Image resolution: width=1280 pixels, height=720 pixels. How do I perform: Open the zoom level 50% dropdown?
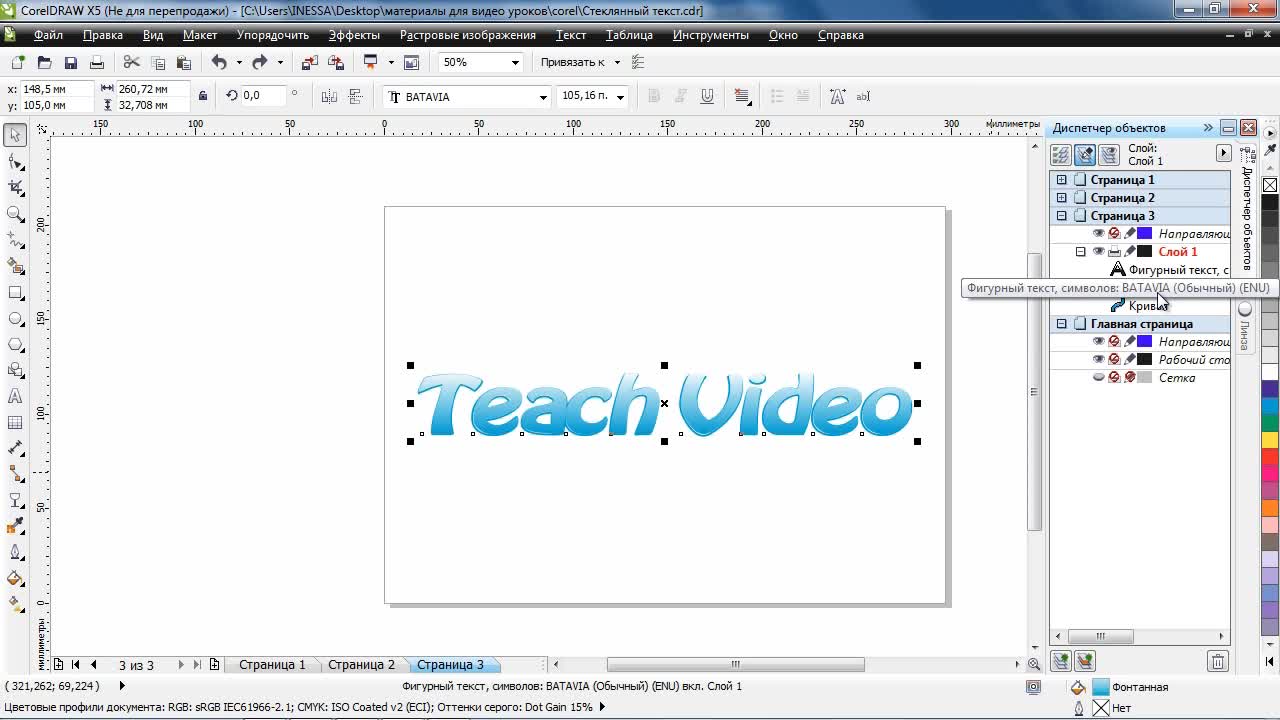click(515, 62)
